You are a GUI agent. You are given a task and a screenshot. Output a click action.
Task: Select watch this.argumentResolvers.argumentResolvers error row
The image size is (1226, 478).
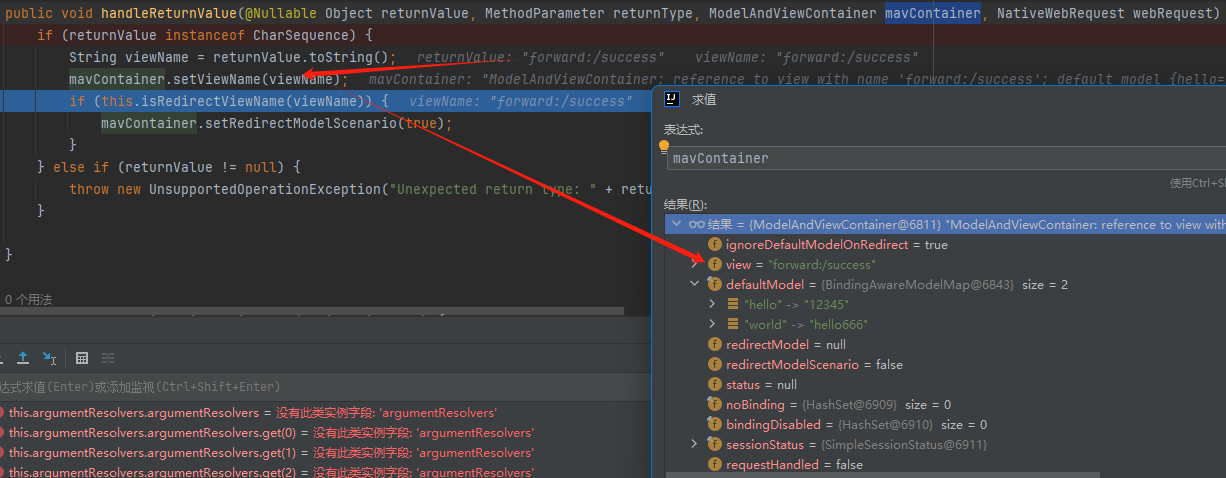click(x=325, y=412)
